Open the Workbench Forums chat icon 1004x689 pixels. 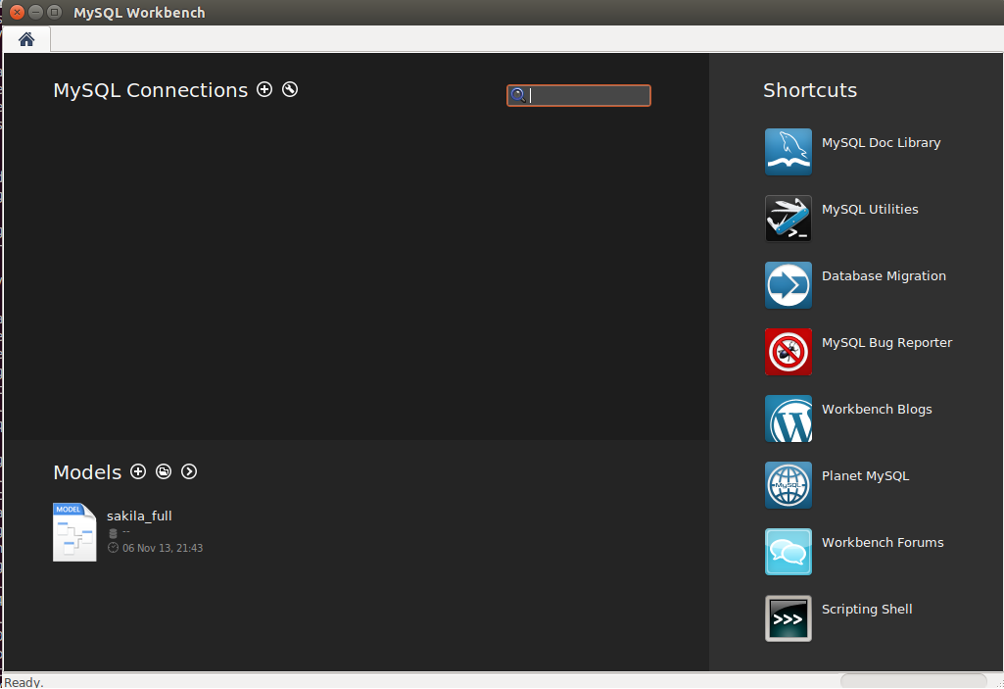pos(788,551)
